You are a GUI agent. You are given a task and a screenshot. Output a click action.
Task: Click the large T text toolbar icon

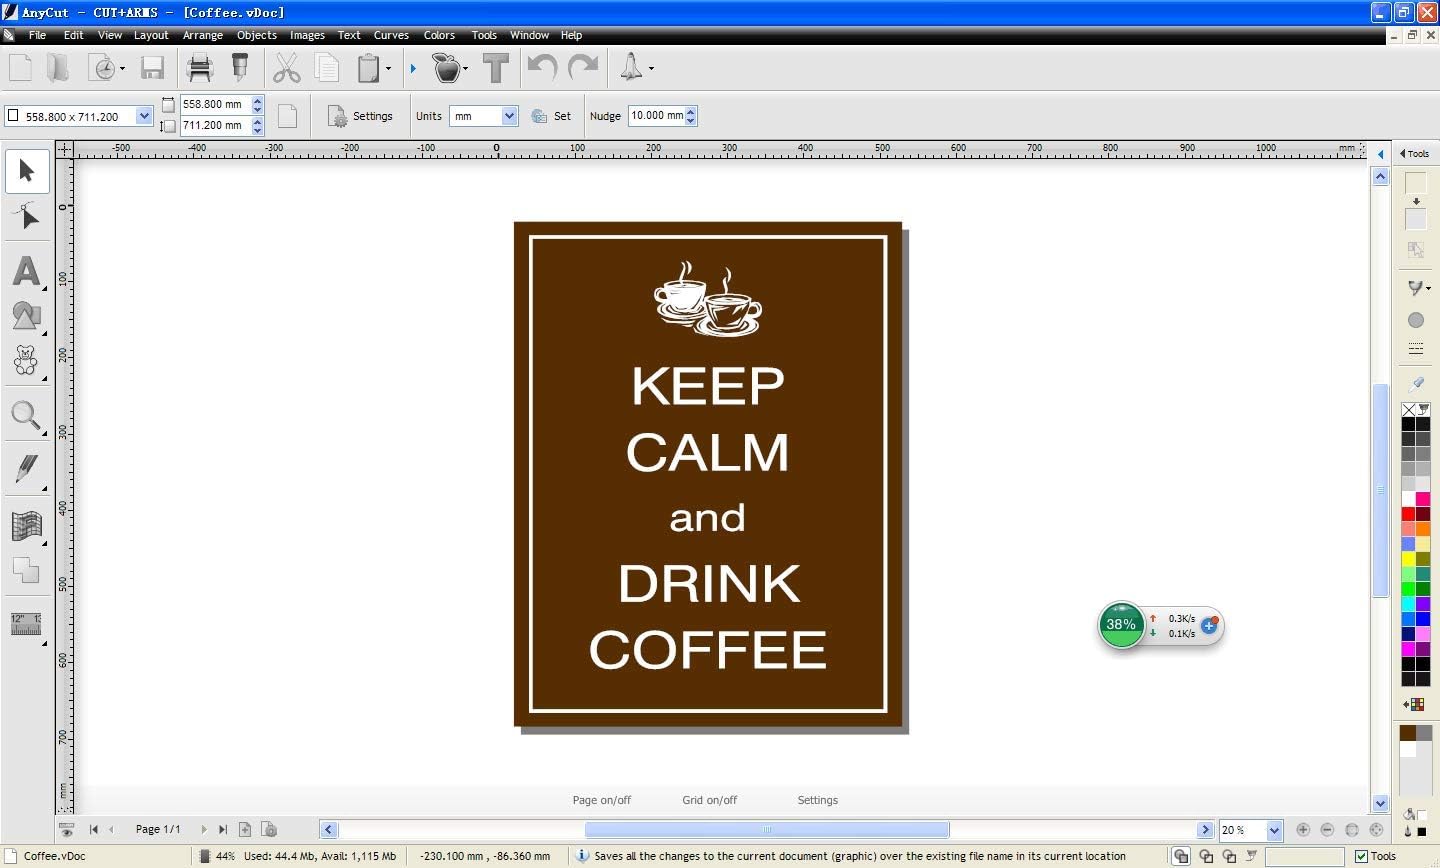pos(496,68)
